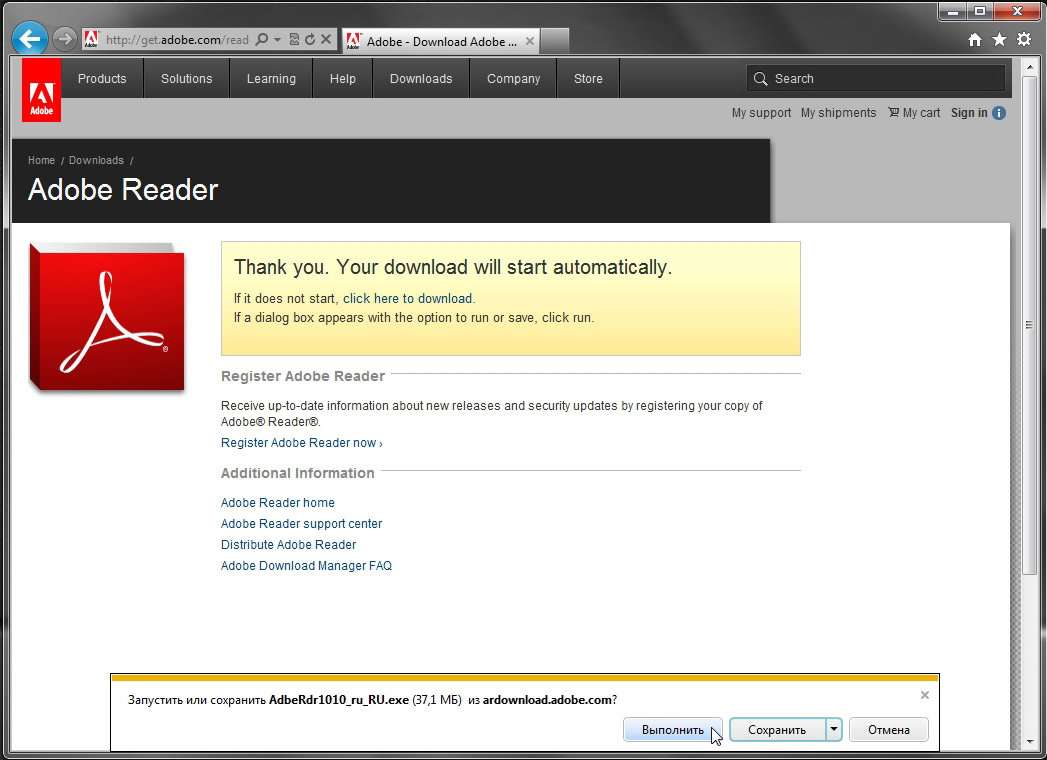Open the browser Home icon
This screenshot has width=1047, height=760.
pos(975,40)
